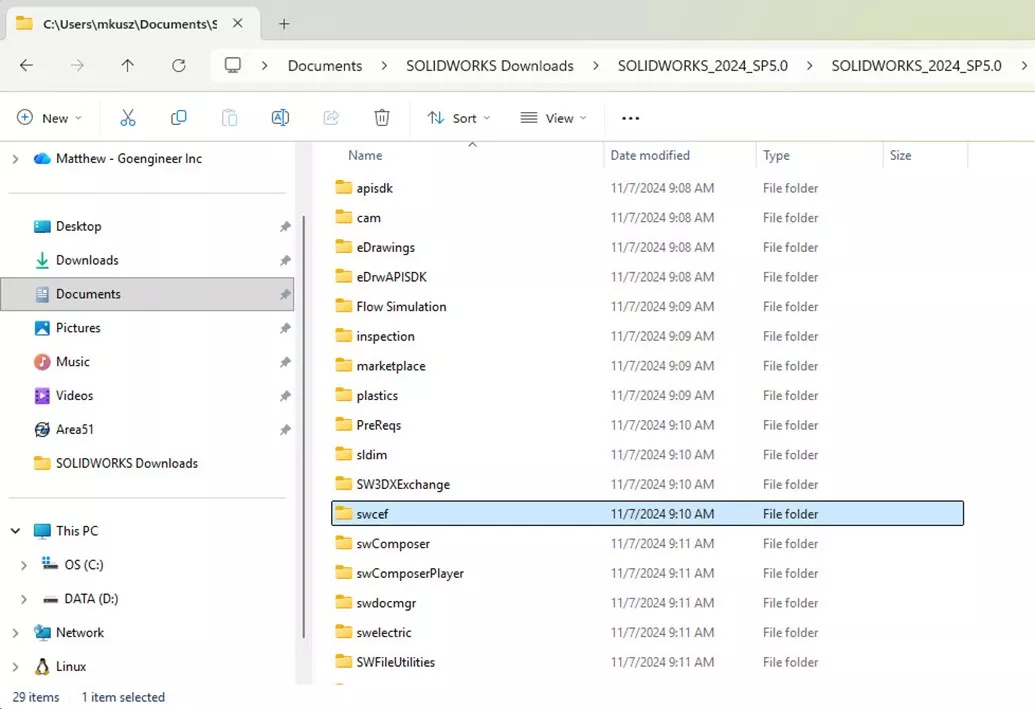Open Area51 in the navigation pane
1035x709 pixels.
click(x=74, y=429)
